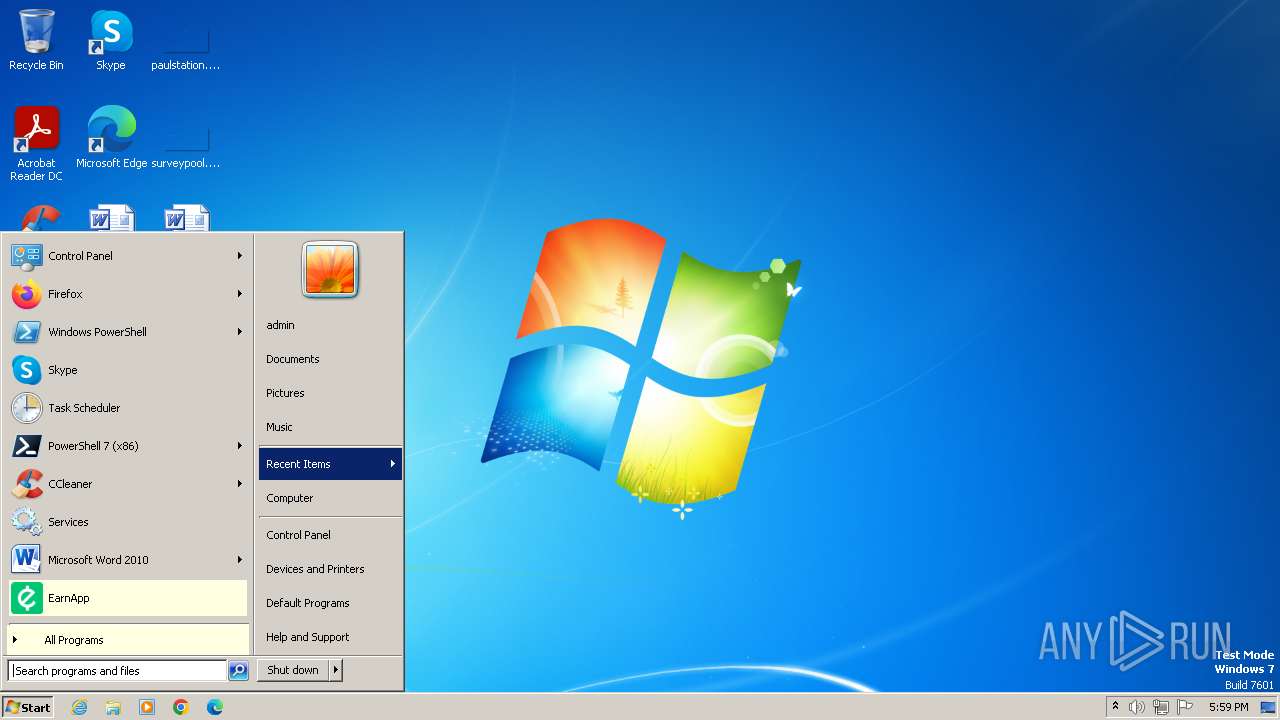Open Task Scheduler from Start menu
The height and width of the screenshot is (720, 1280).
point(127,408)
